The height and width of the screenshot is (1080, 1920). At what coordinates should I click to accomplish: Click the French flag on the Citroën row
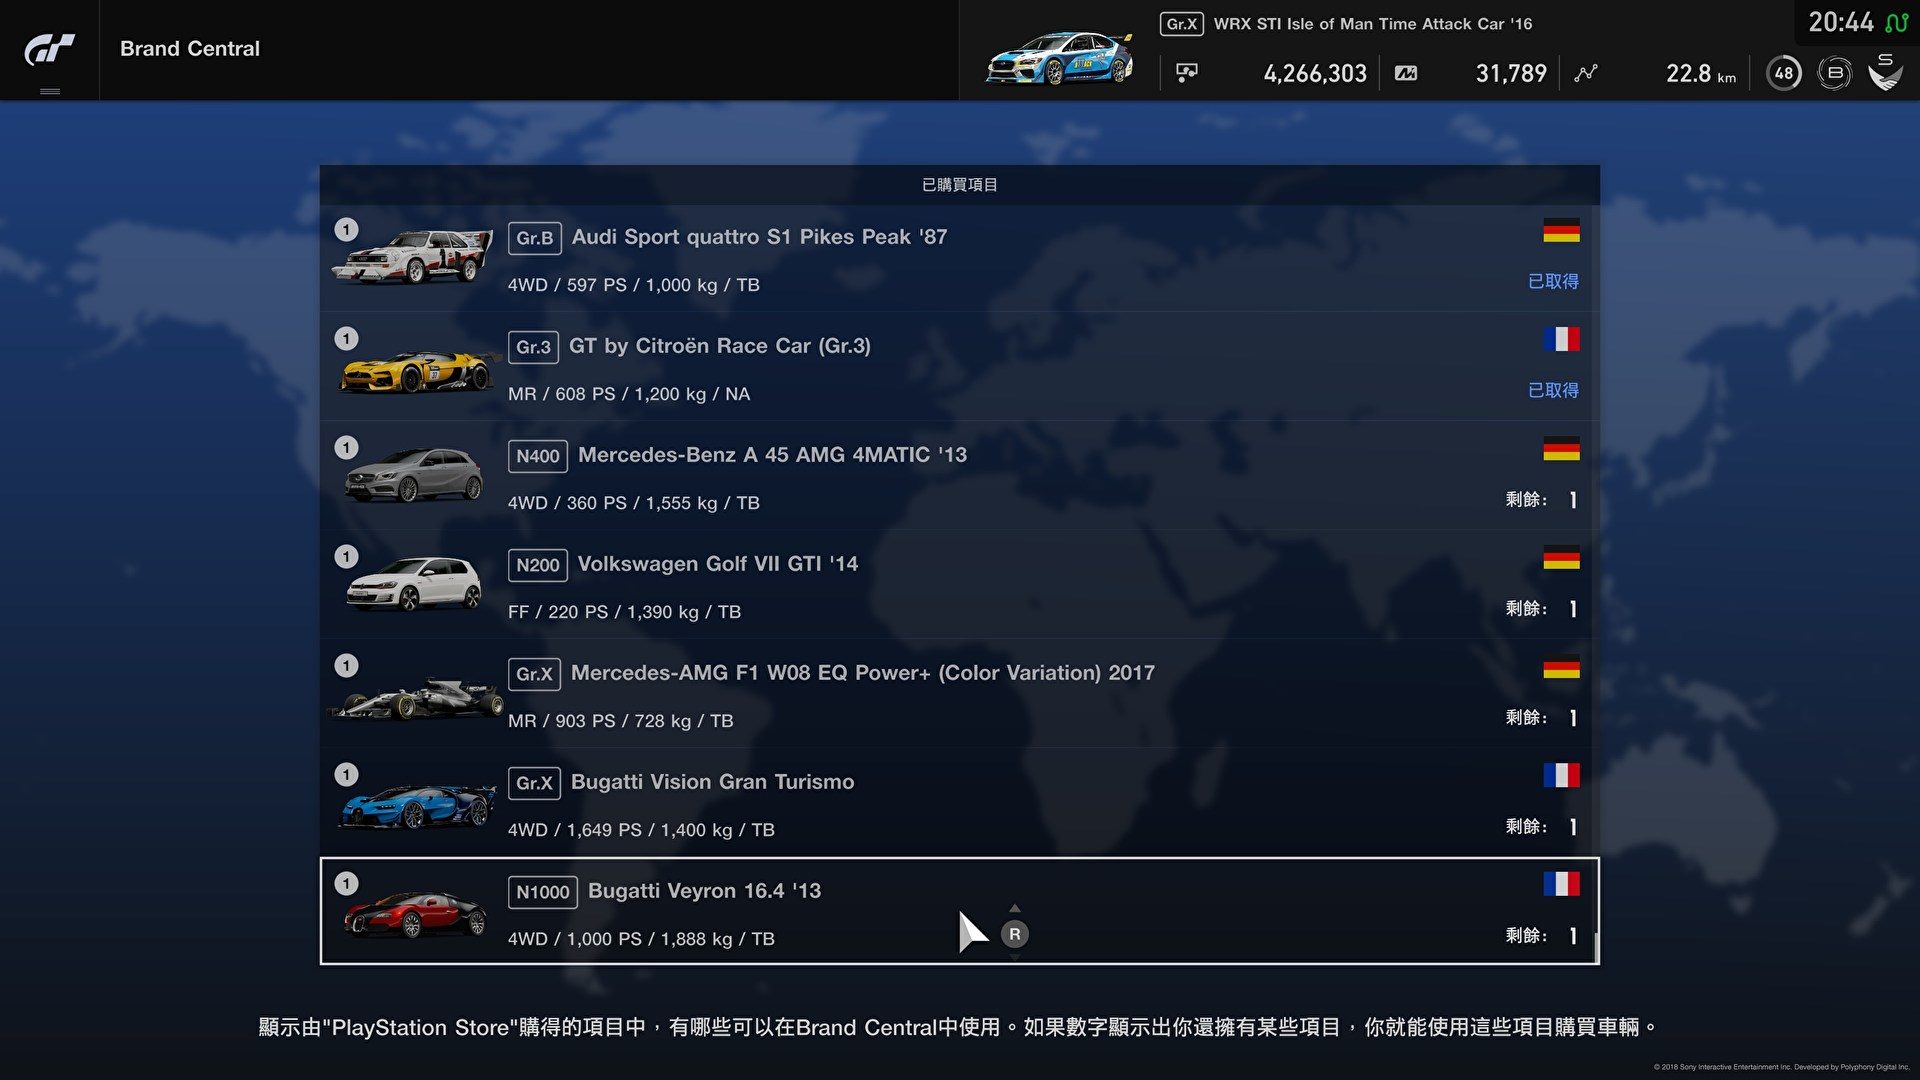[x=1561, y=339]
